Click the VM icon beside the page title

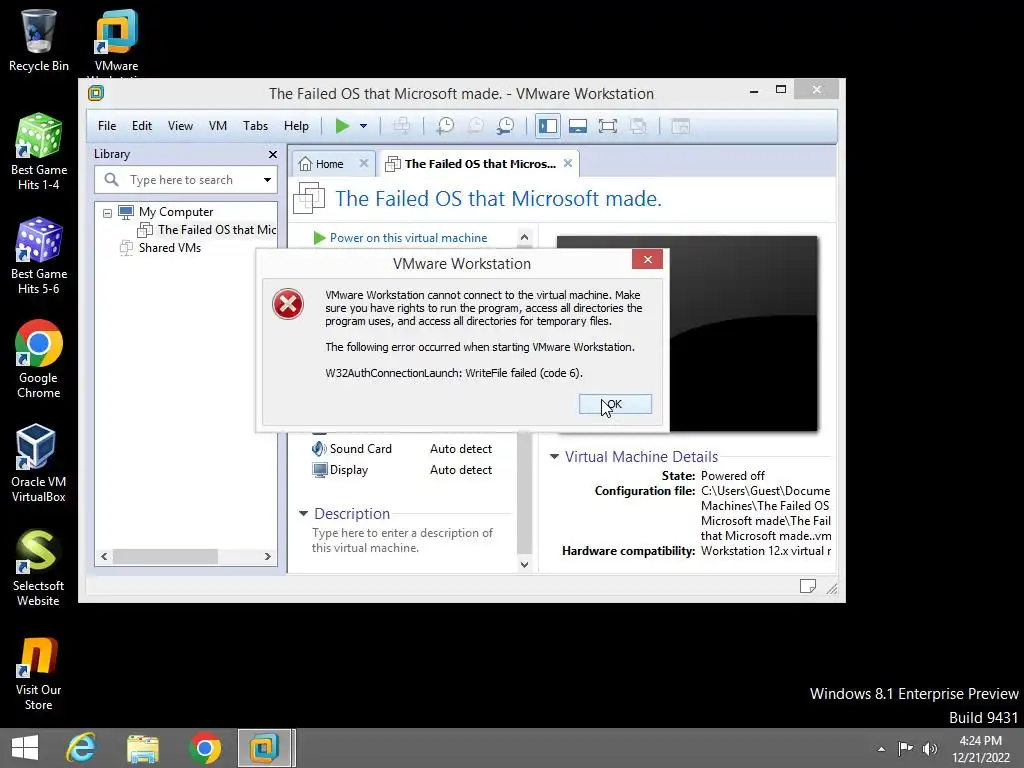(x=309, y=198)
